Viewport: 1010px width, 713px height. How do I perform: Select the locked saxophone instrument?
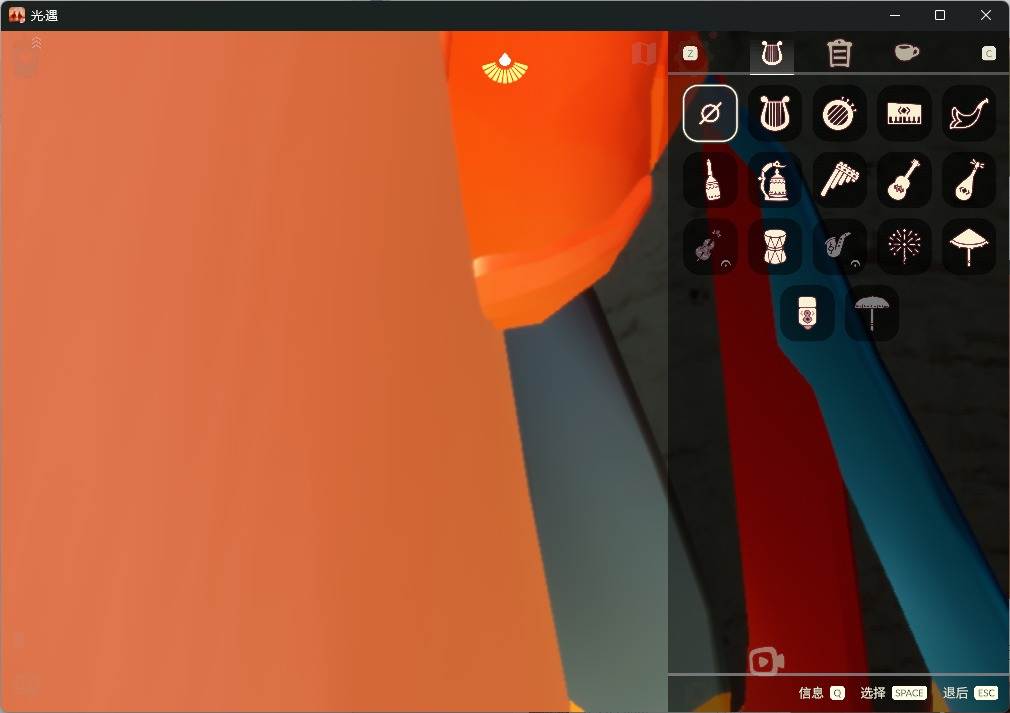(x=839, y=246)
